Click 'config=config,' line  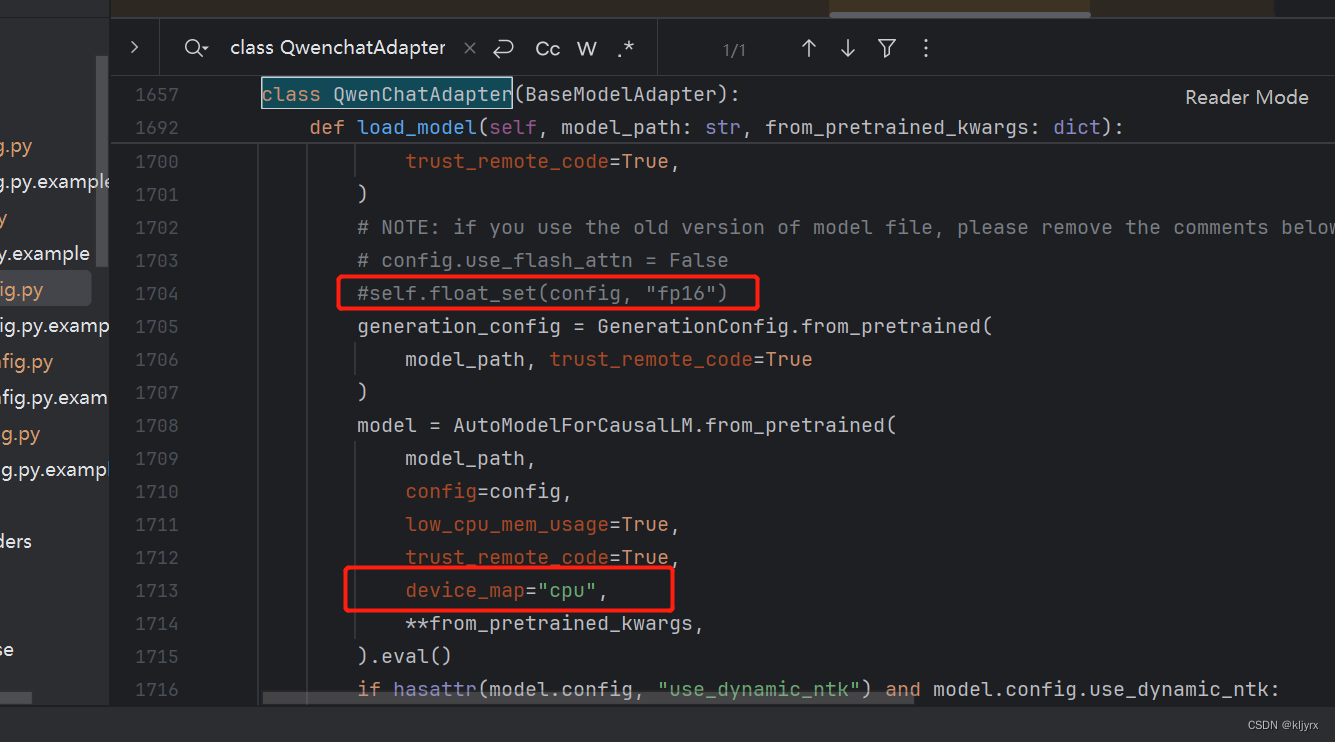489,491
